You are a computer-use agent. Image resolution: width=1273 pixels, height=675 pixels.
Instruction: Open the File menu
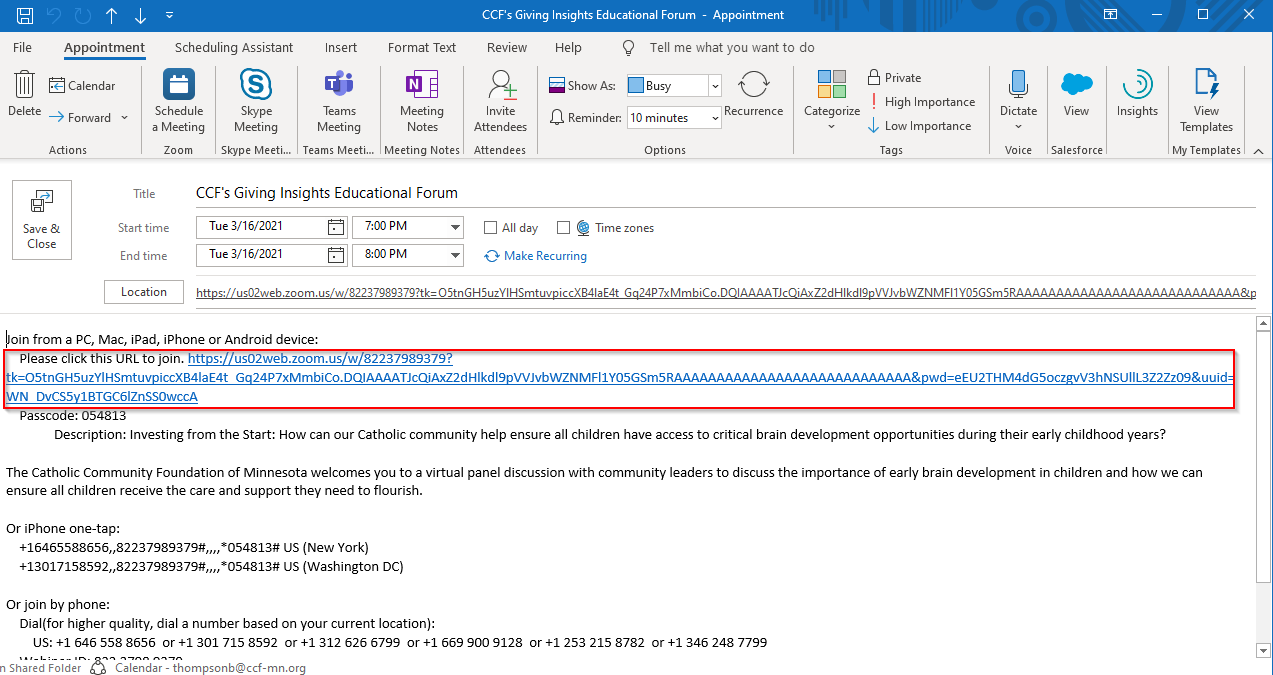point(22,47)
